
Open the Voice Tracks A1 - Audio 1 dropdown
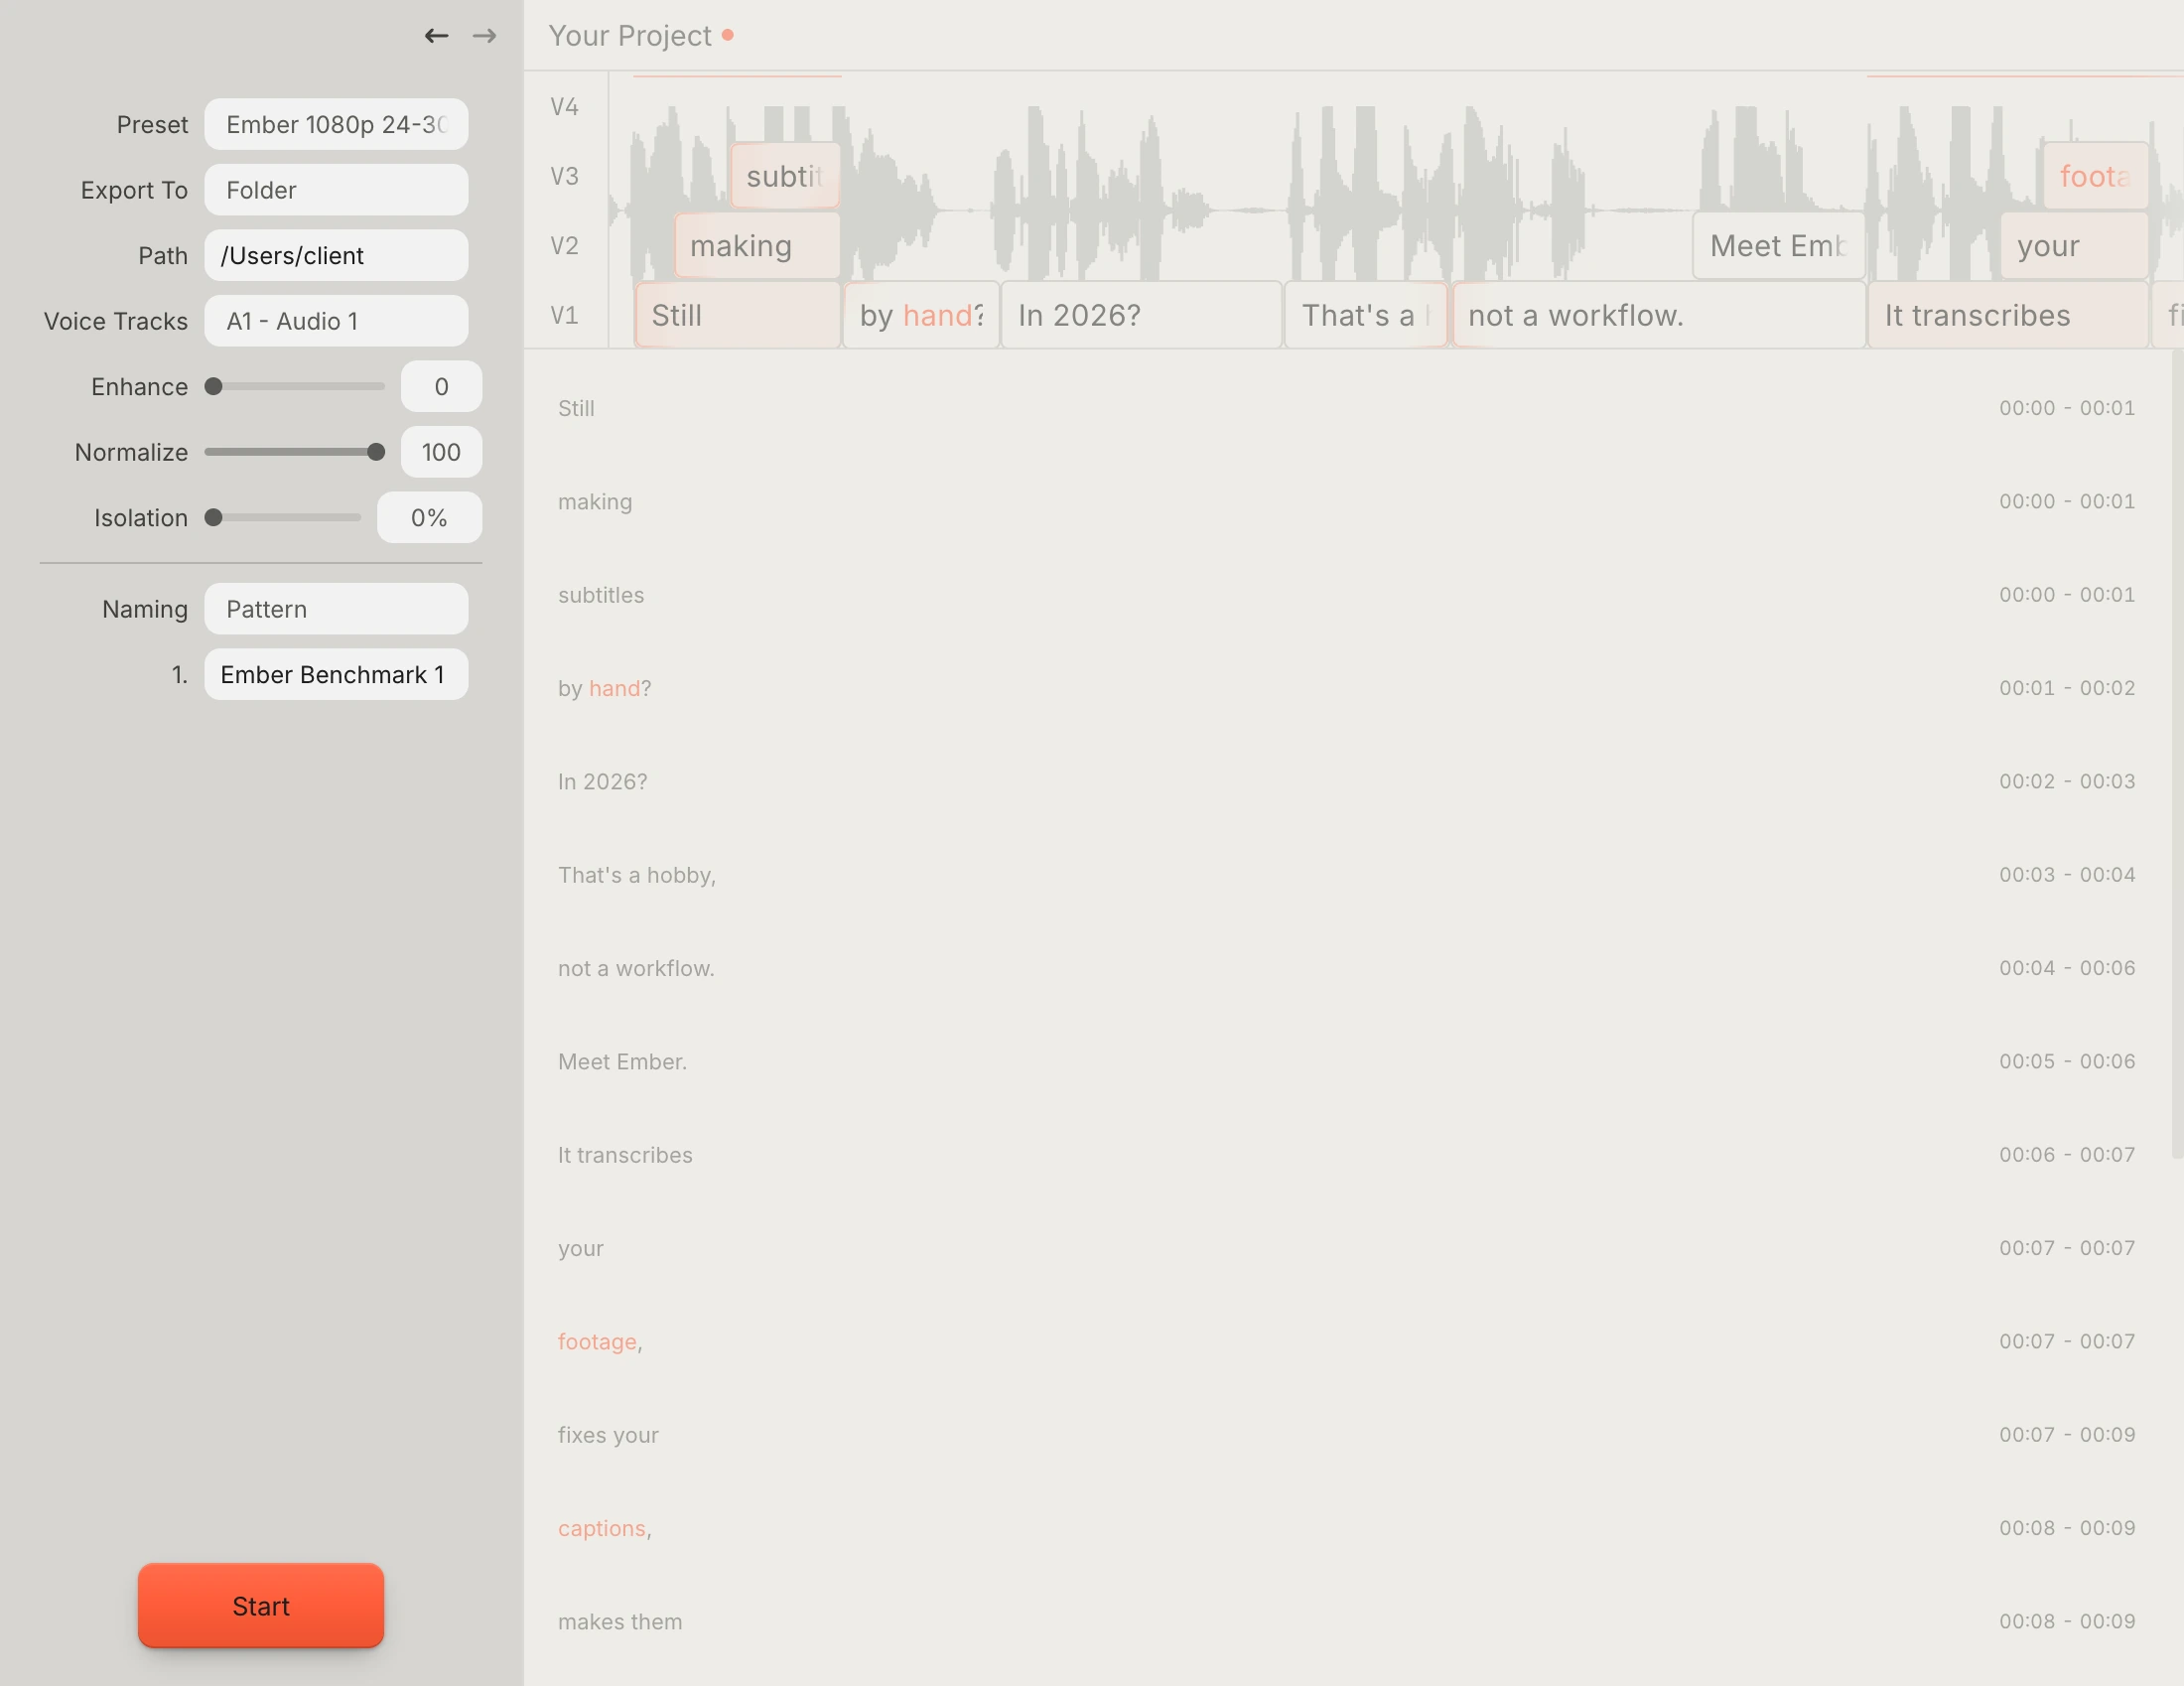click(x=336, y=321)
